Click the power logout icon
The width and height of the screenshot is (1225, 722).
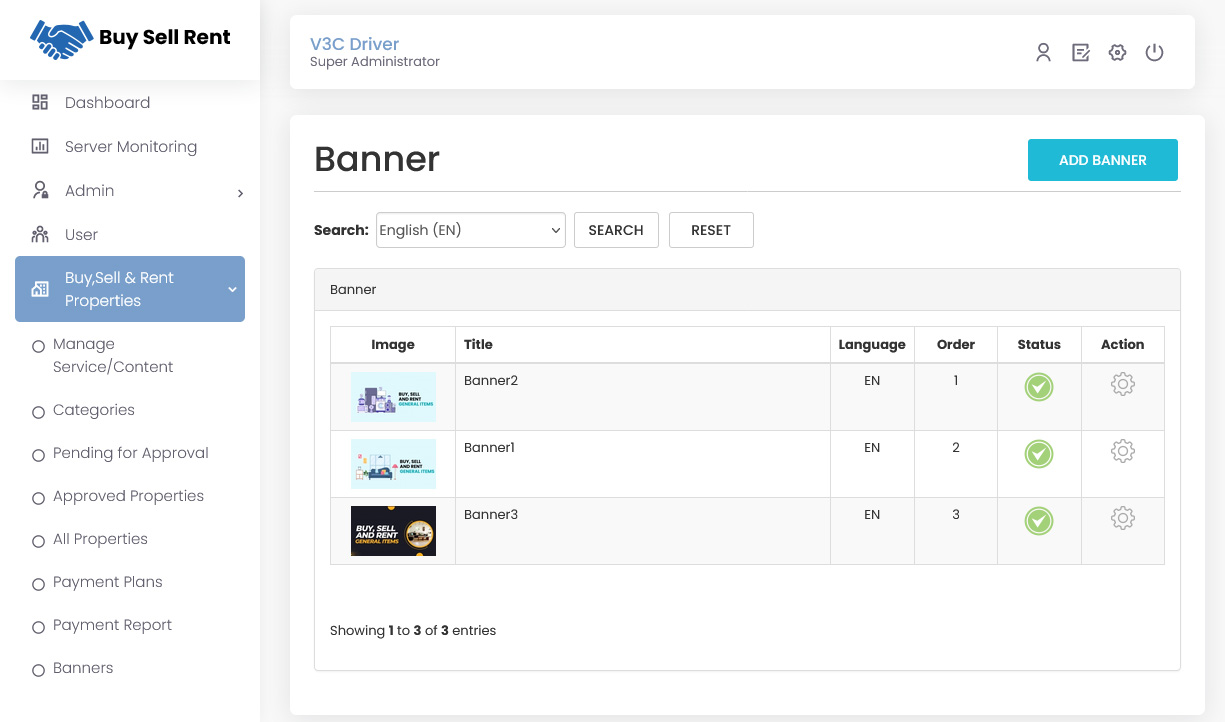pos(1154,53)
